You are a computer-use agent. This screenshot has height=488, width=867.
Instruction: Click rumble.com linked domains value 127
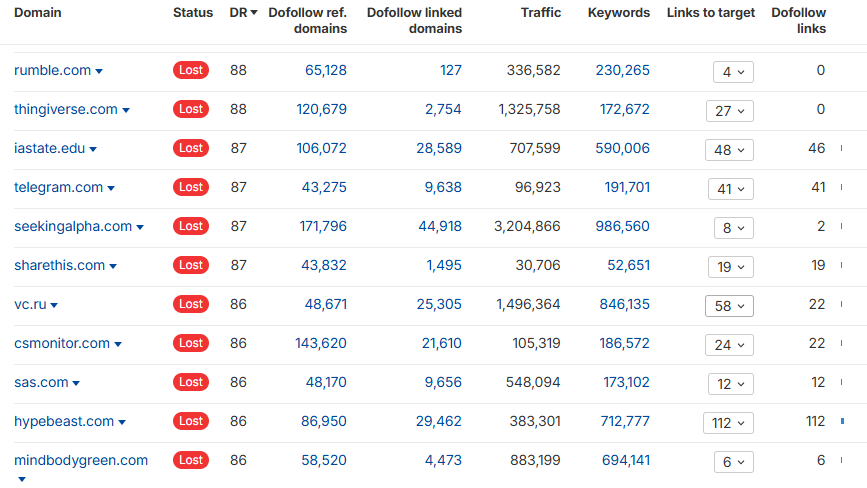coord(451,70)
